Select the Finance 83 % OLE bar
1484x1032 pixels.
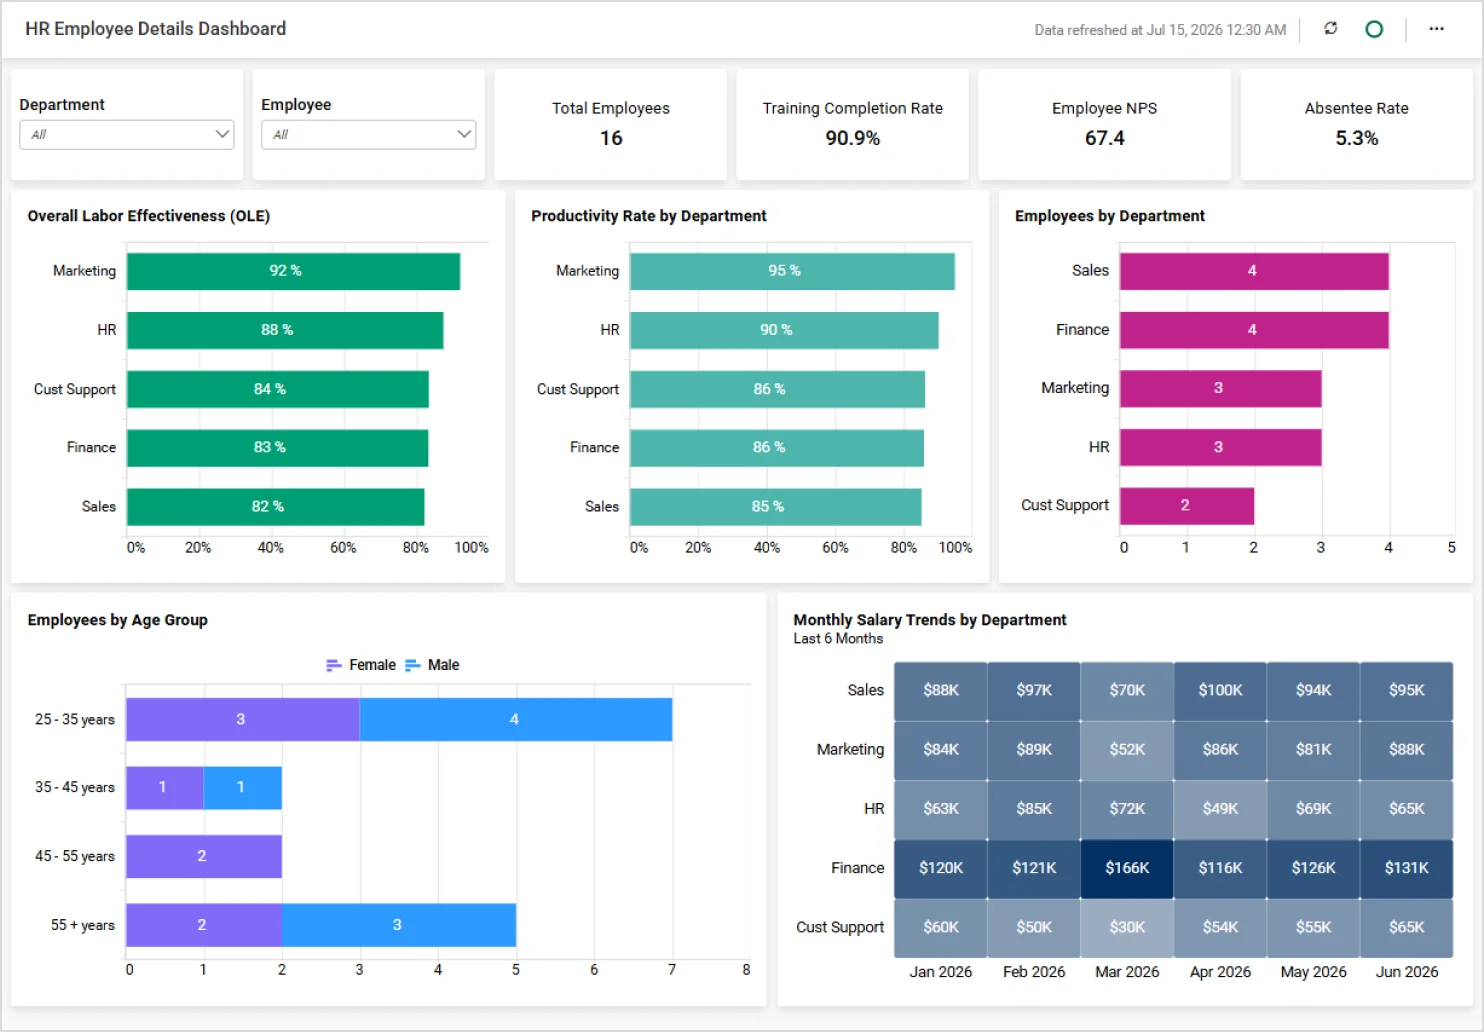pos(277,448)
